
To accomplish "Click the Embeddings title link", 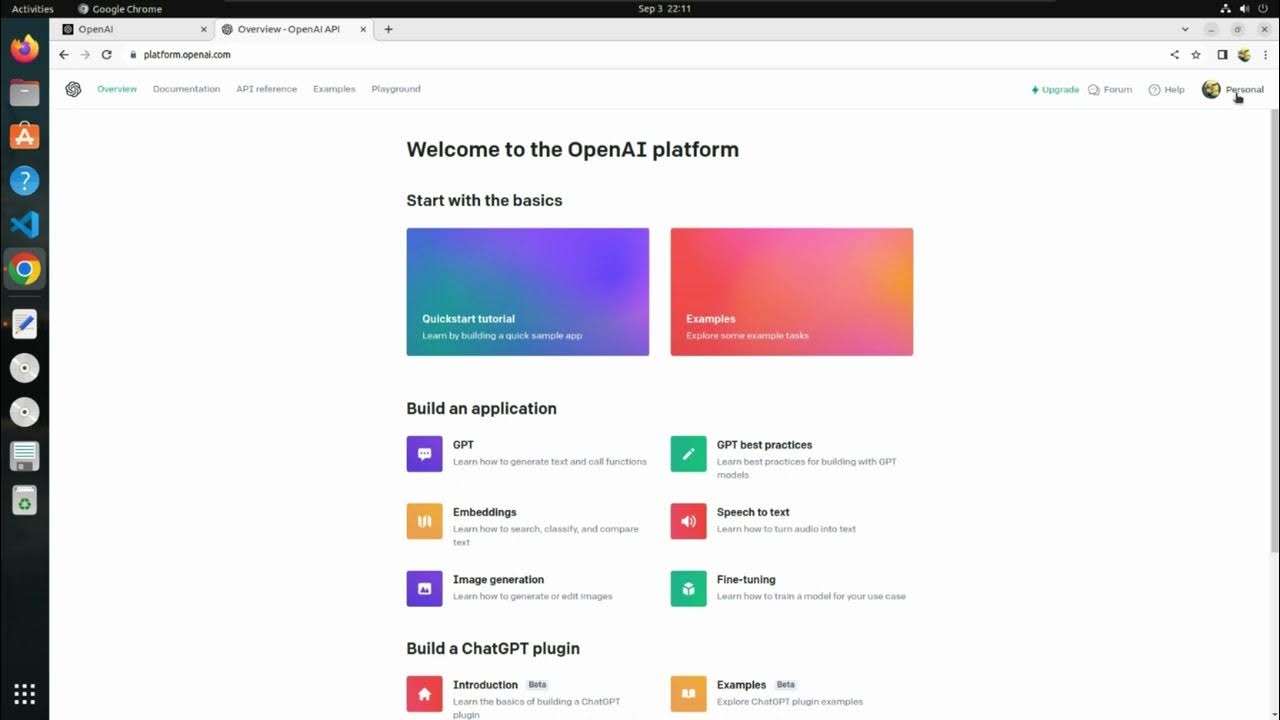I will [x=484, y=512].
